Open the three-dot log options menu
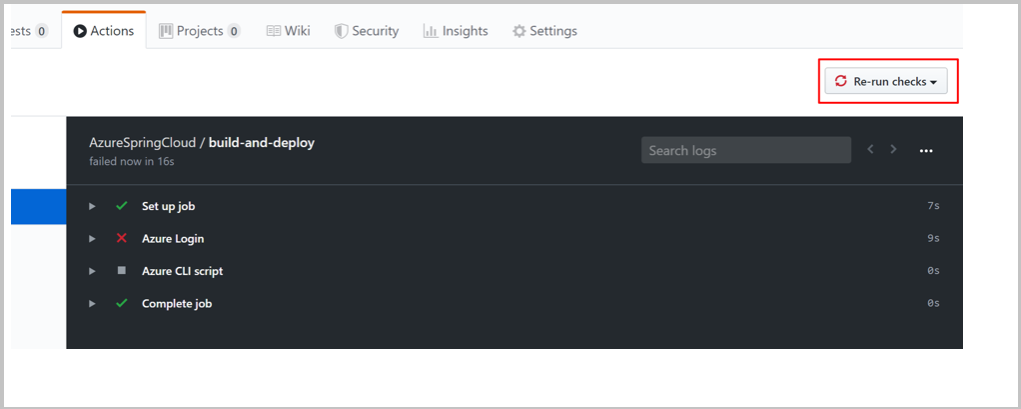Image resolution: width=1021 pixels, height=409 pixels. click(926, 150)
